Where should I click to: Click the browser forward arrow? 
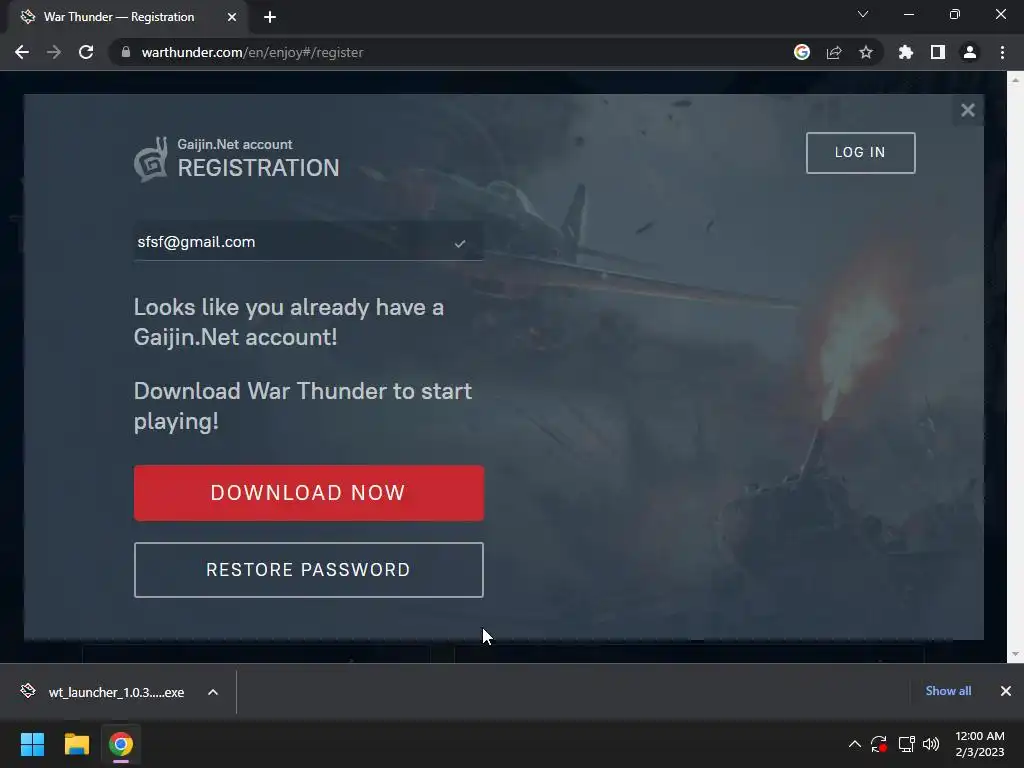54,52
